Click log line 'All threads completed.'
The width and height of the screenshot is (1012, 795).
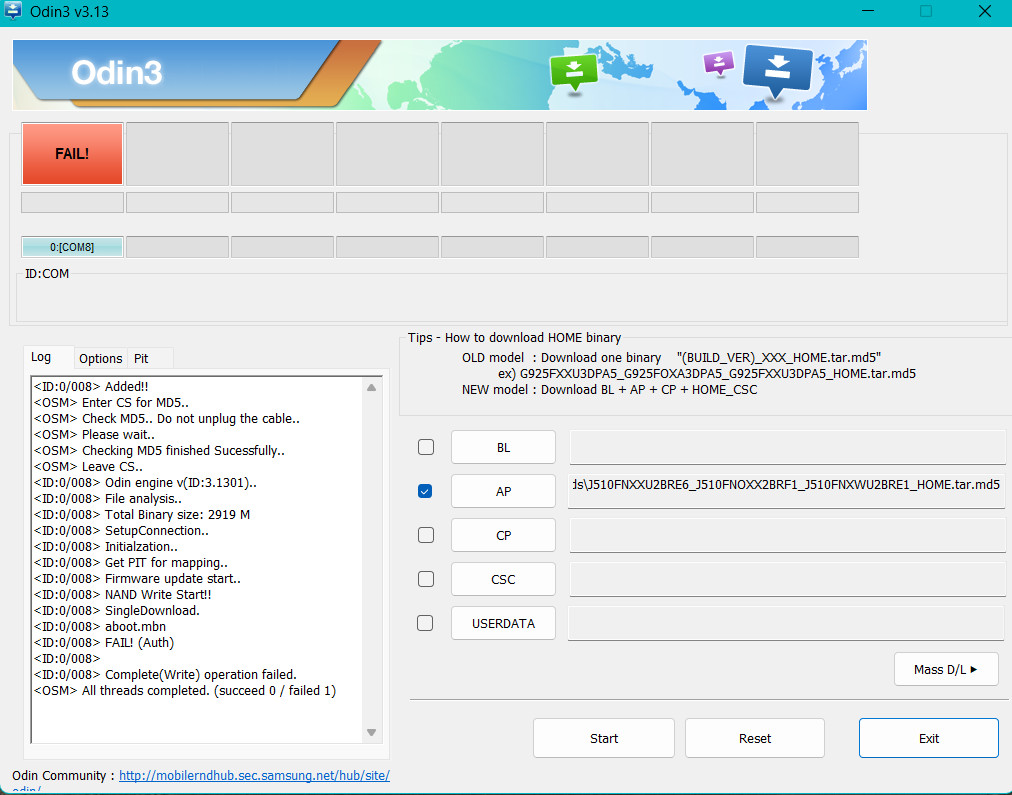[185, 690]
